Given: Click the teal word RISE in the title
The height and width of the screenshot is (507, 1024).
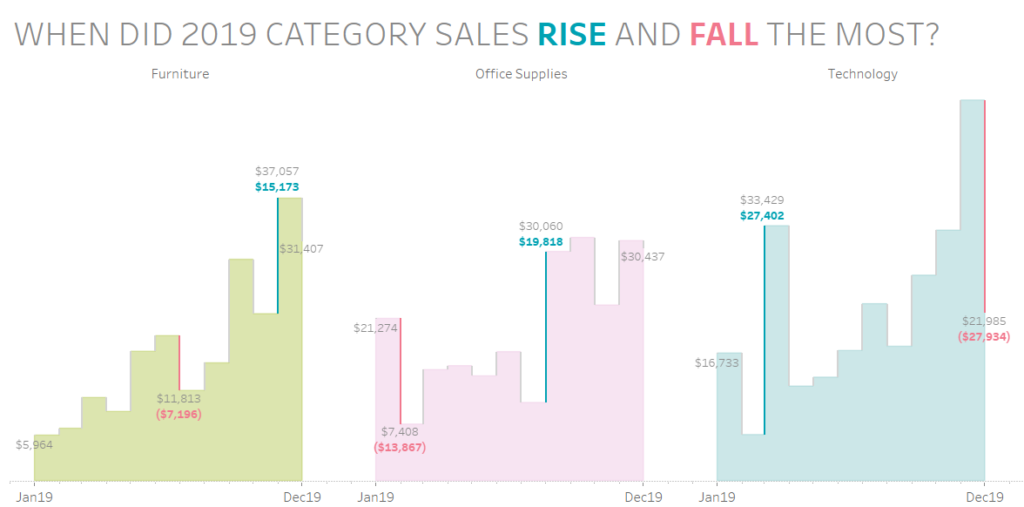Looking at the screenshot, I should tap(572, 36).
